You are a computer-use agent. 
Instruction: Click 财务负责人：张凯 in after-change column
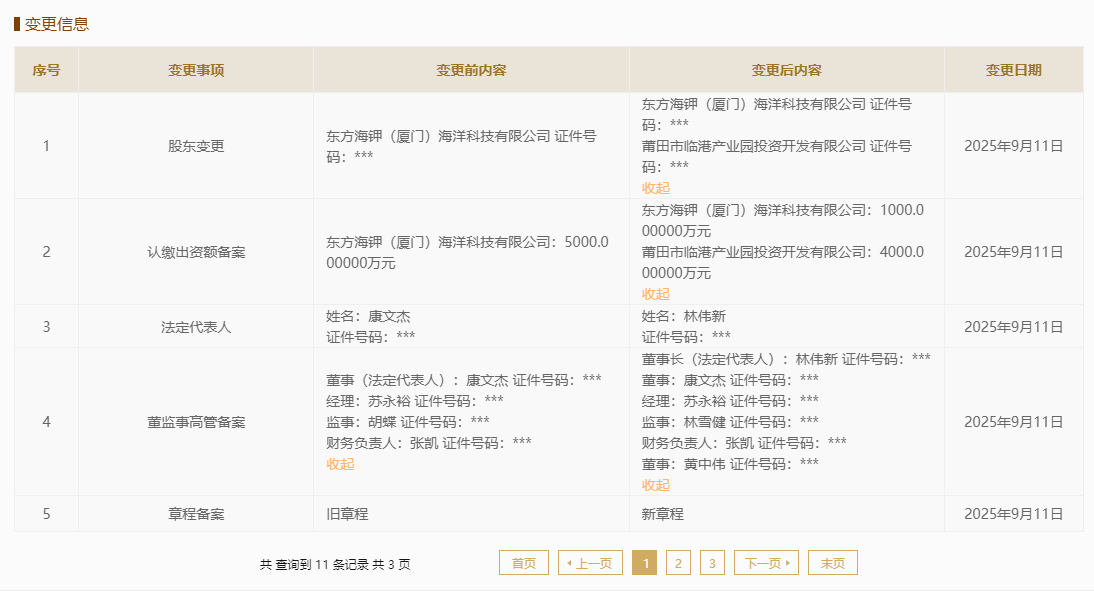coord(744,442)
